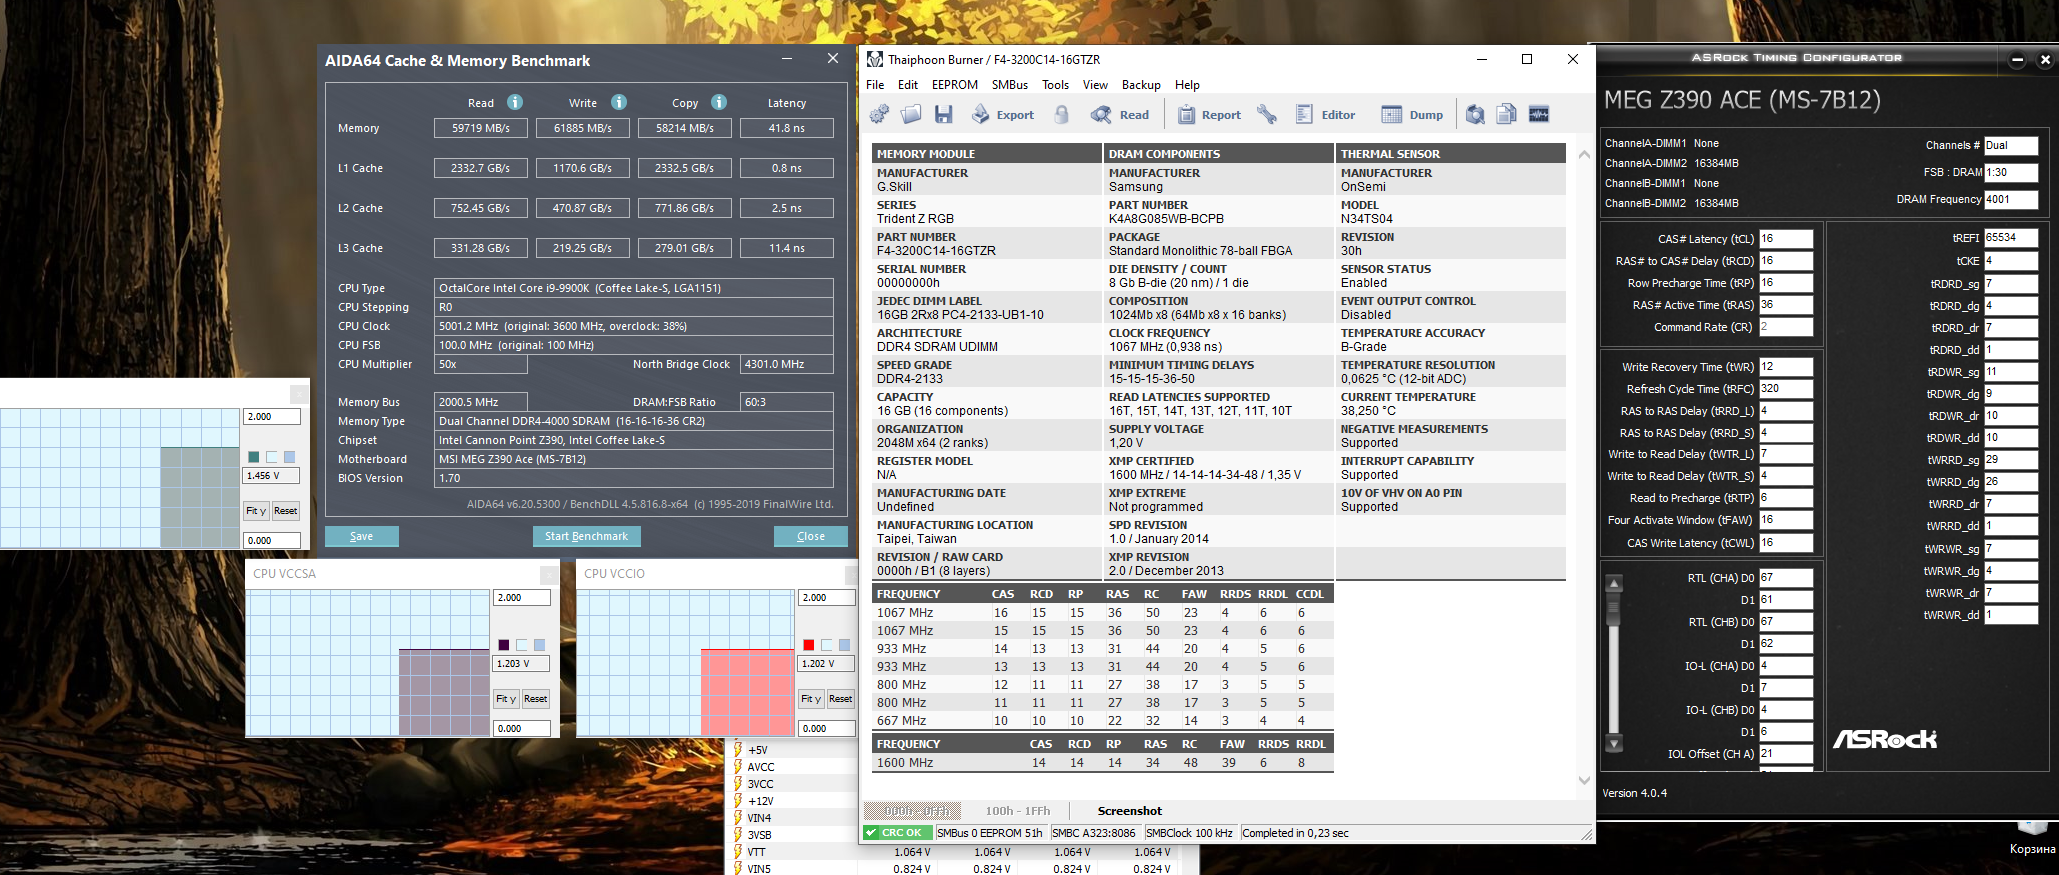Click the floppy disk save icon
2059x875 pixels.
[943, 115]
